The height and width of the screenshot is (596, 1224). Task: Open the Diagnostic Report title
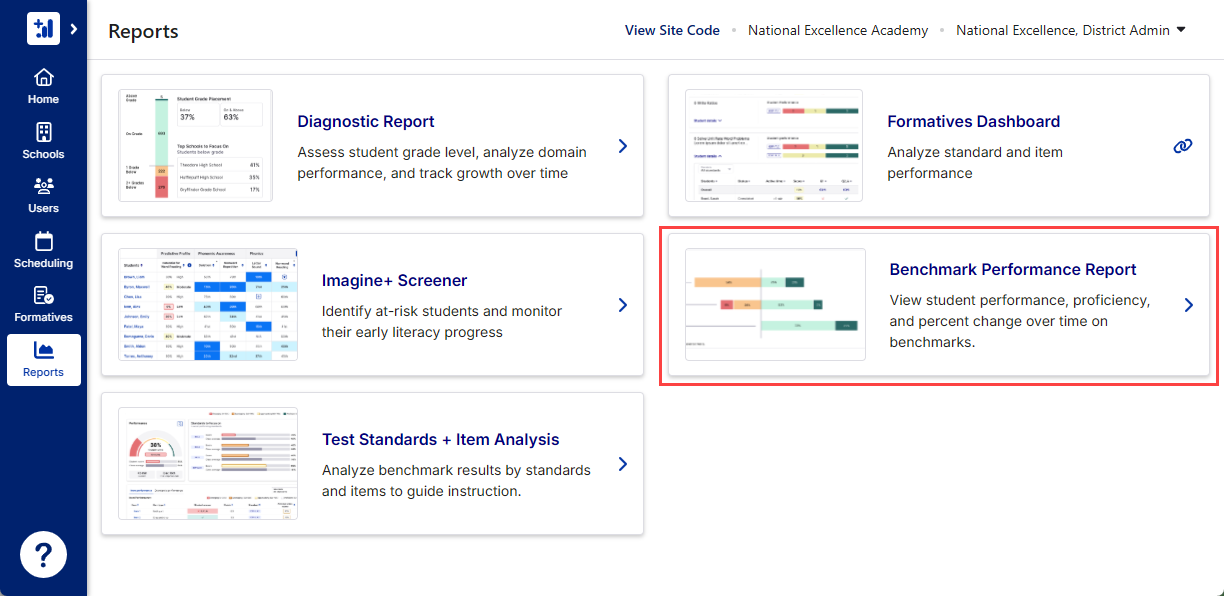366,122
